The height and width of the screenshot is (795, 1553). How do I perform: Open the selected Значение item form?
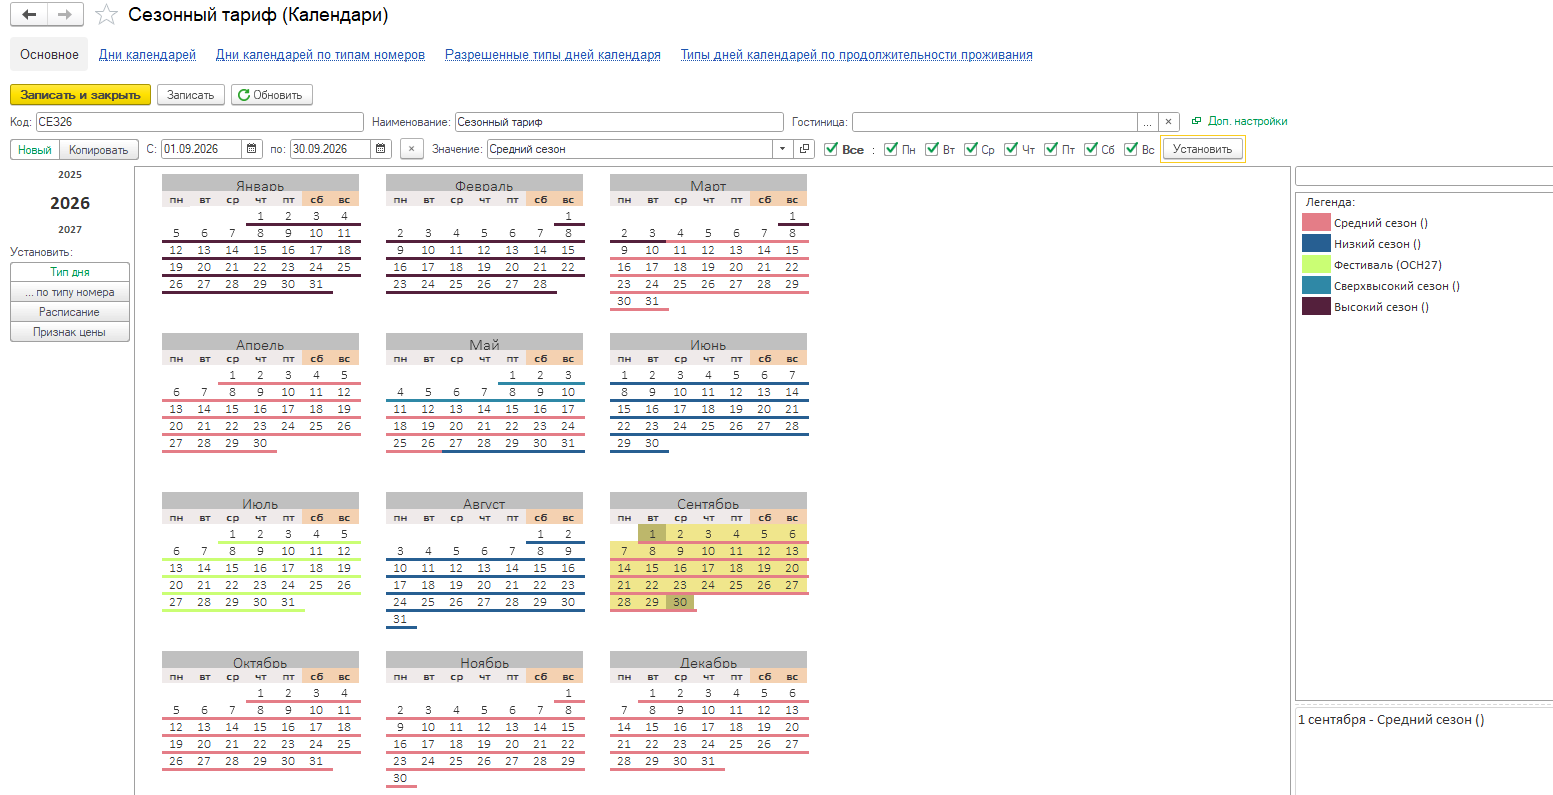point(805,149)
